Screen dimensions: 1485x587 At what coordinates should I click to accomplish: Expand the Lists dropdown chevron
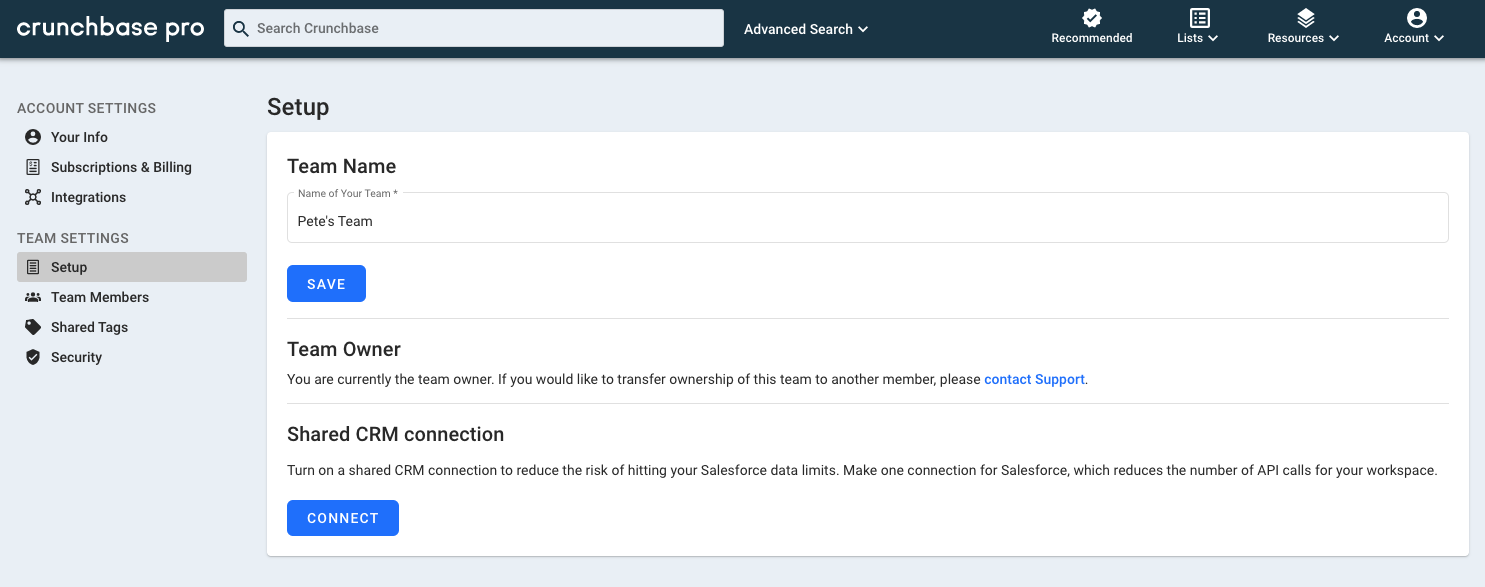click(x=1213, y=38)
